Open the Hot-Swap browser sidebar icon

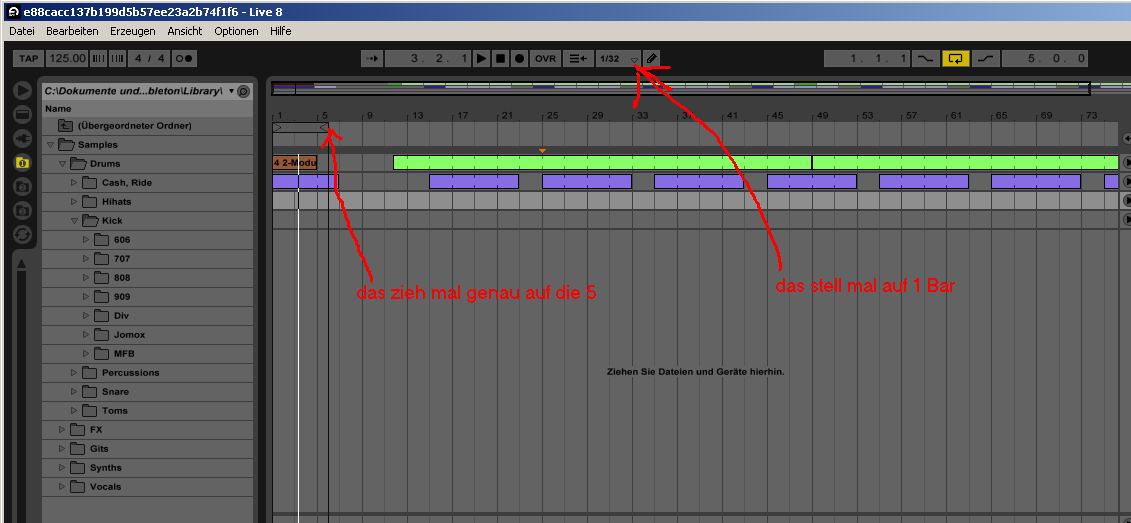pos(22,234)
